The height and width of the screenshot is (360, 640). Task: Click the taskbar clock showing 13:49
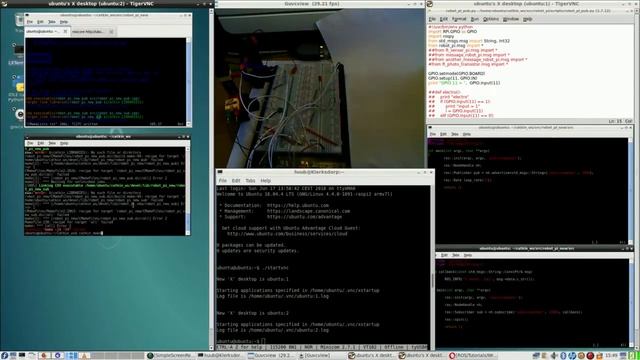[x=611, y=356]
